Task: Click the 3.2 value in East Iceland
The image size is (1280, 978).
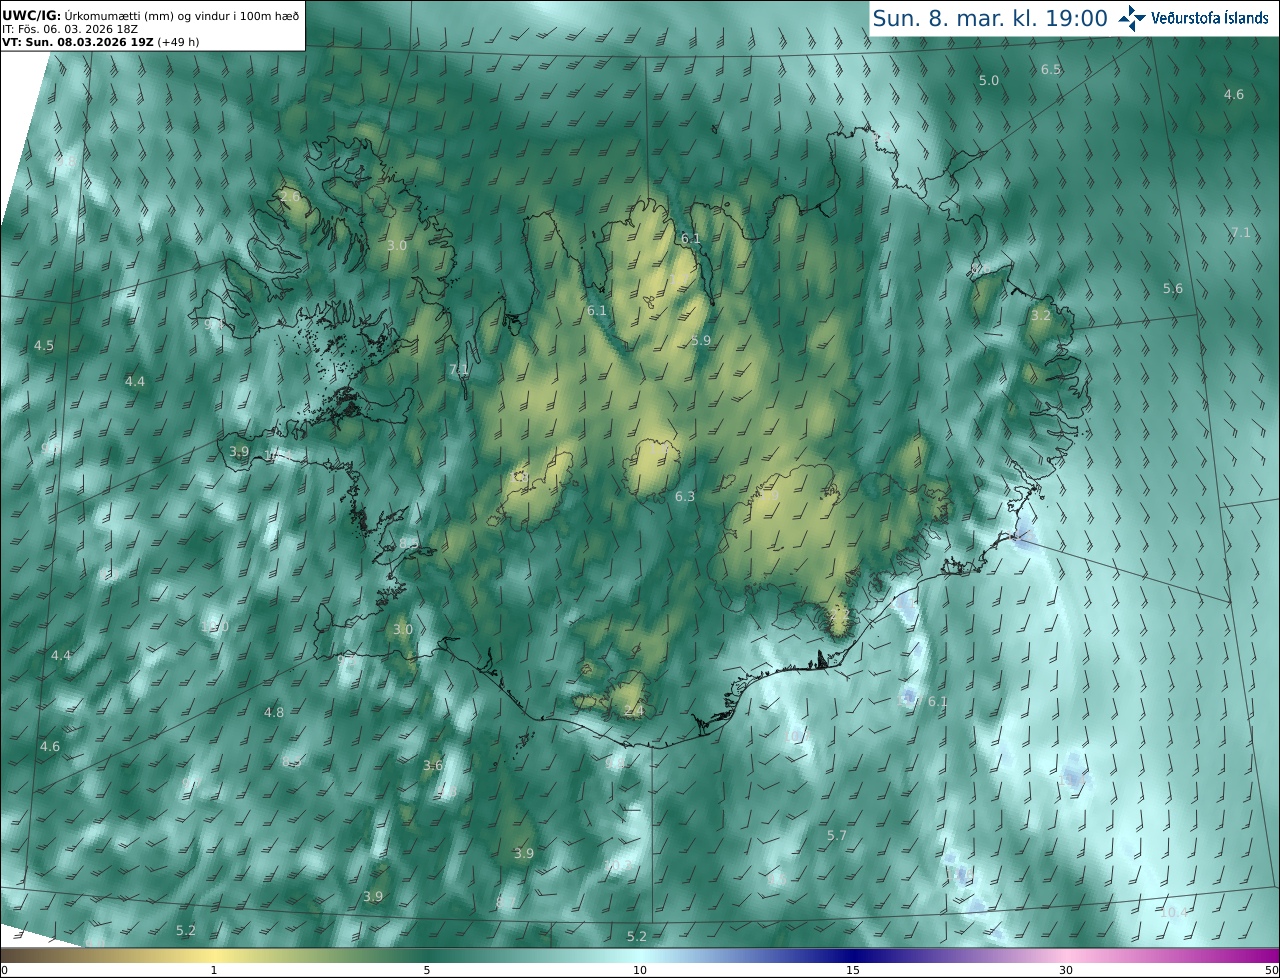Action: click(x=1041, y=315)
